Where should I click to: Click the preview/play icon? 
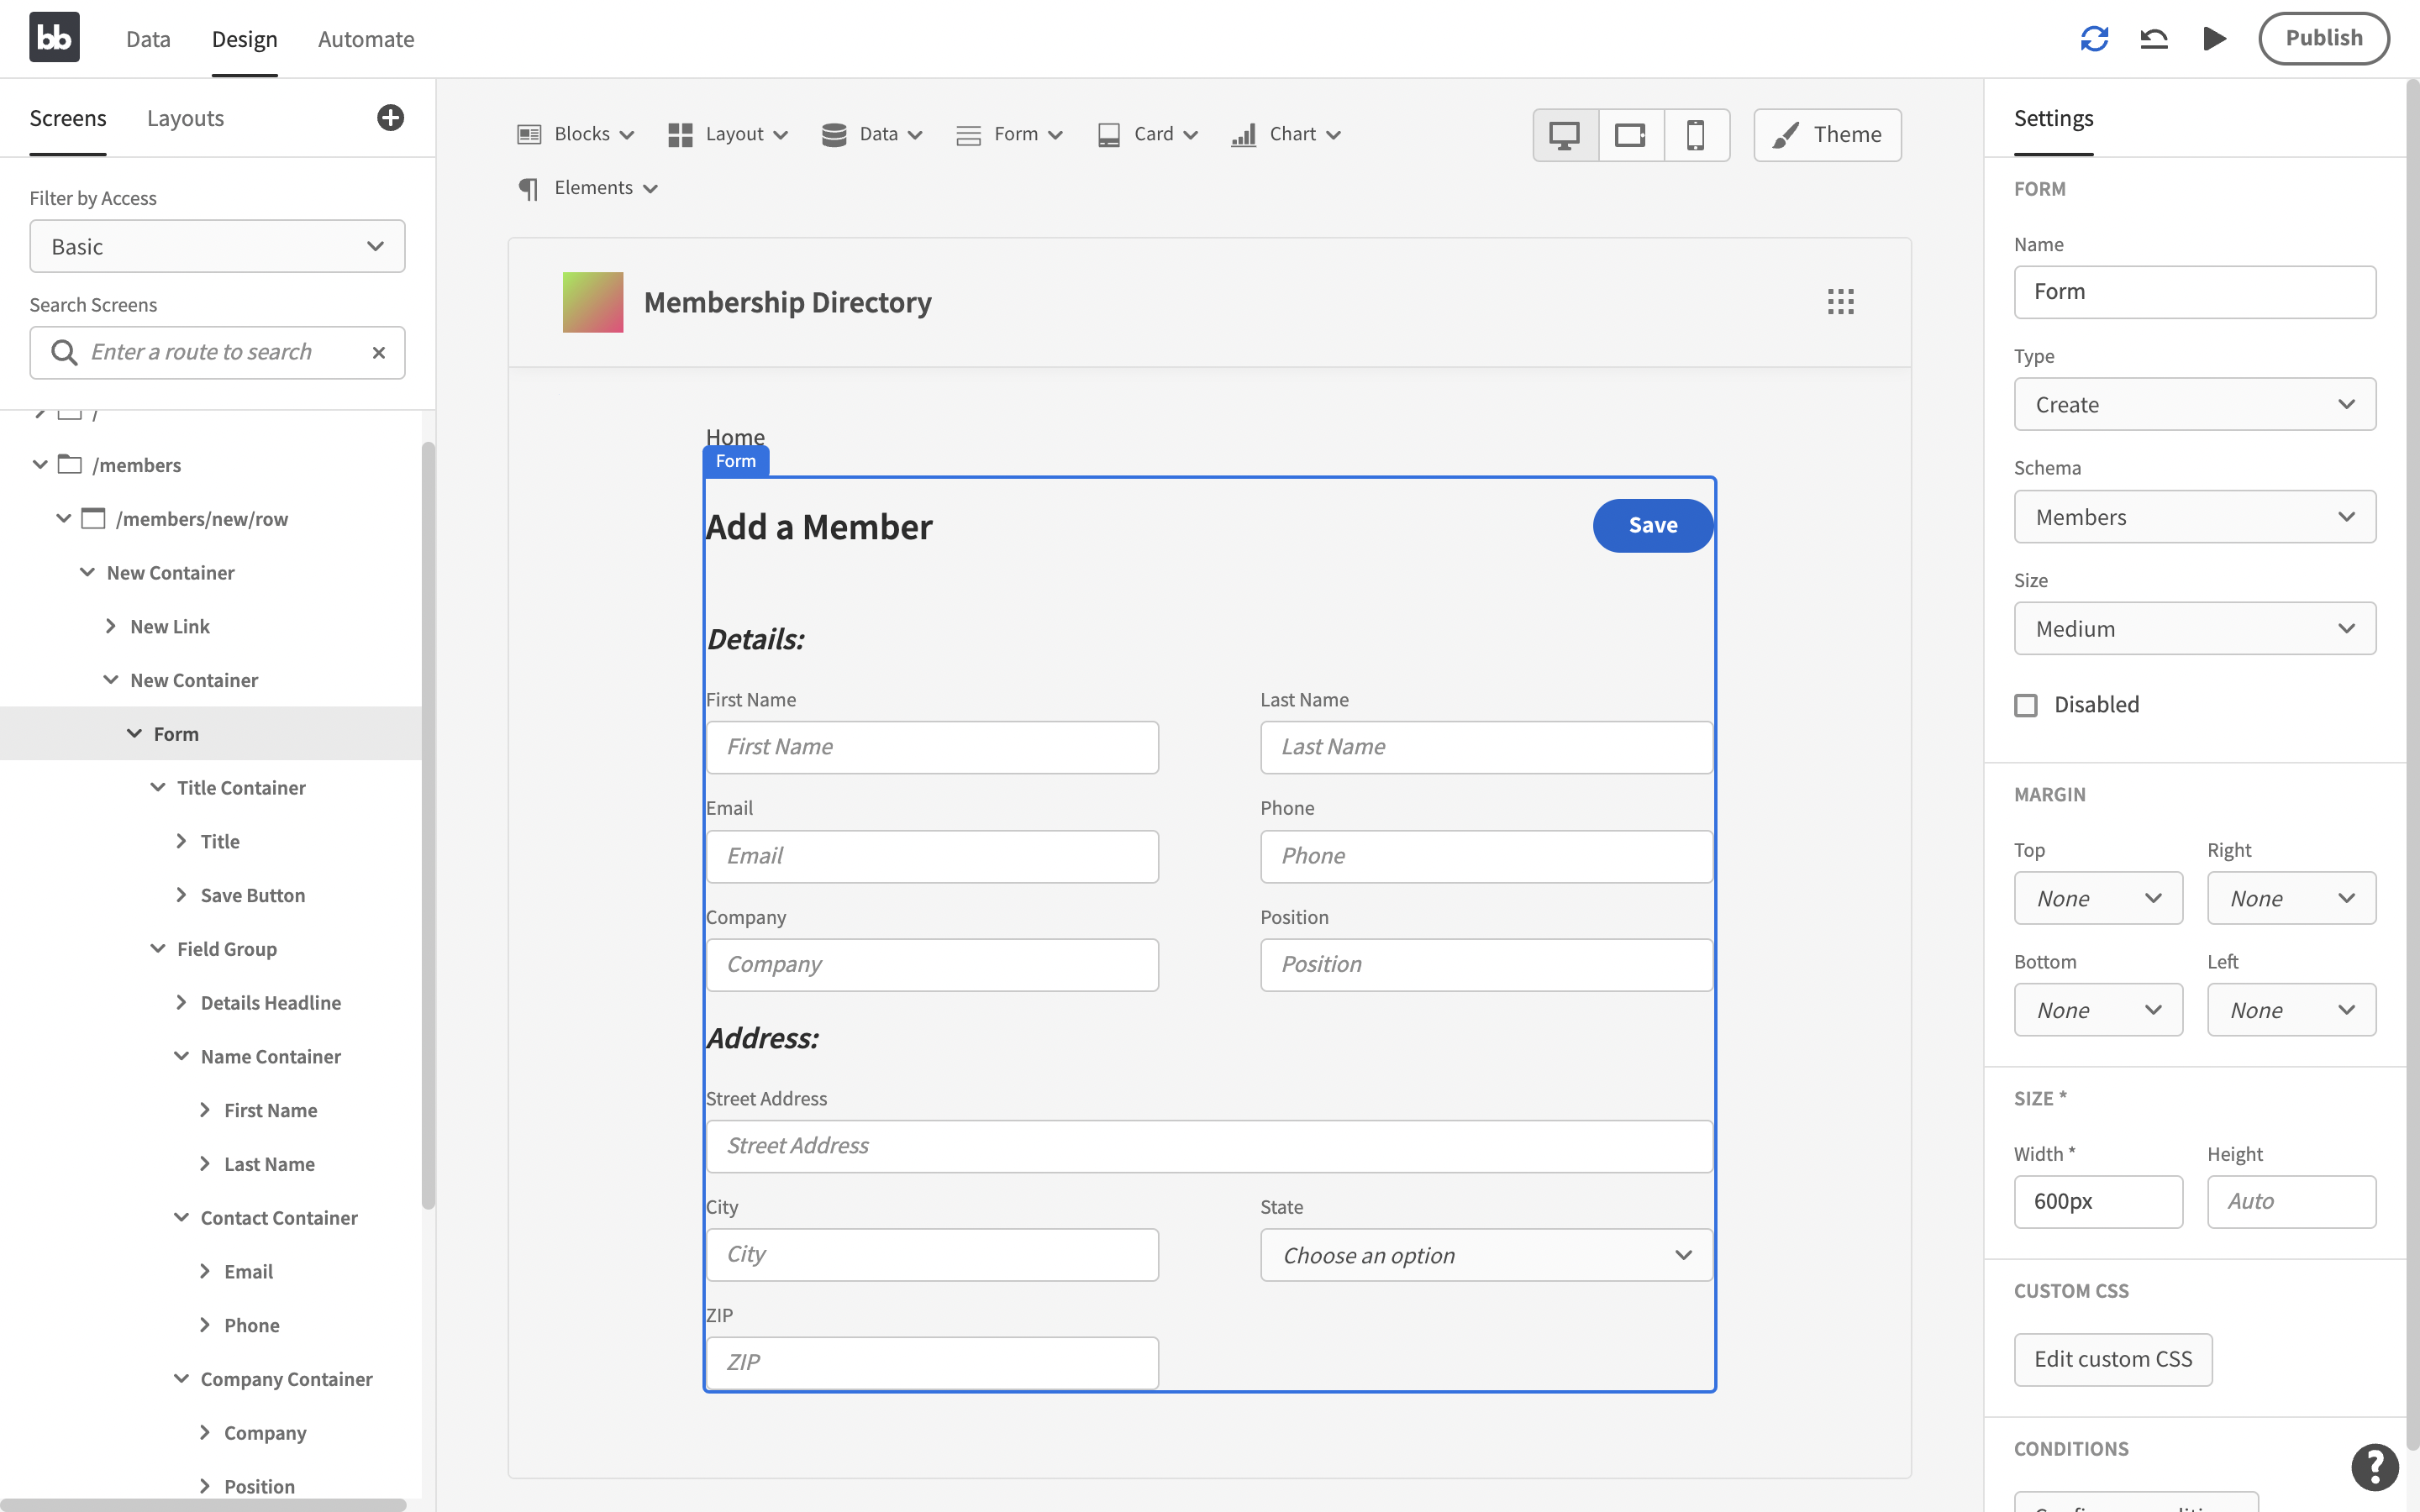pos(2212,39)
